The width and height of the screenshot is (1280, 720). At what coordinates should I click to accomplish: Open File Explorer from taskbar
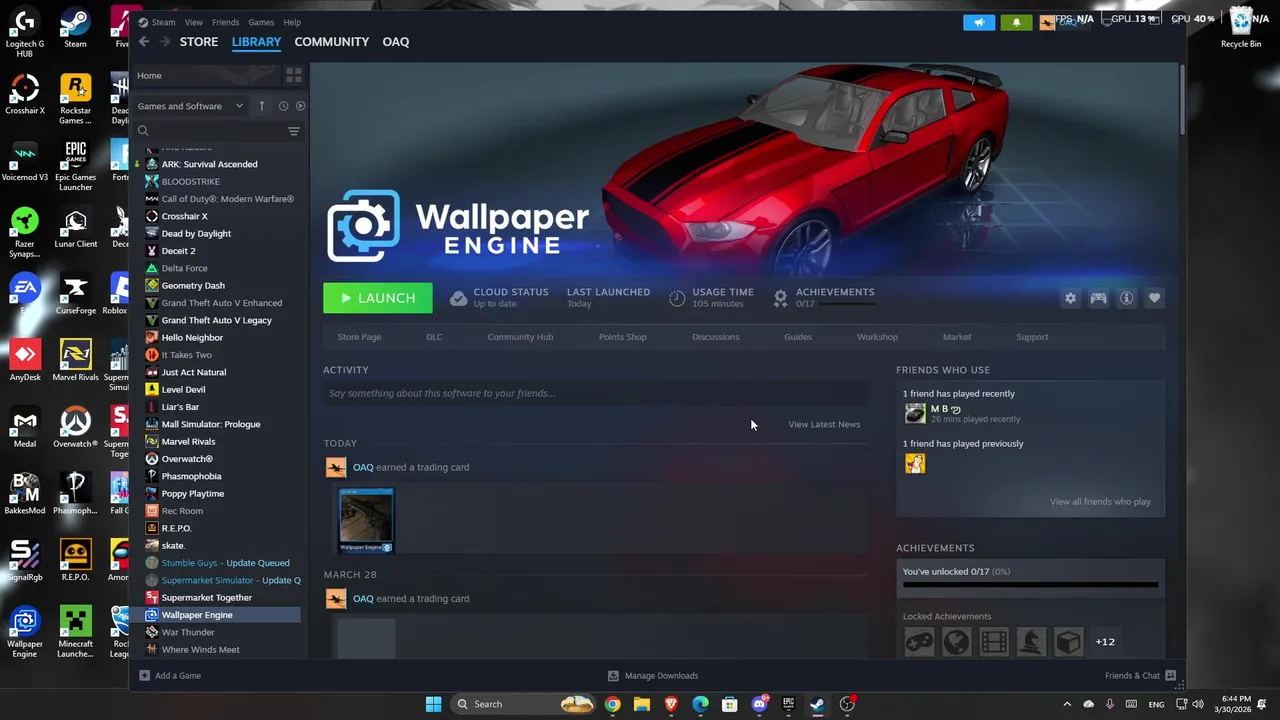642,704
